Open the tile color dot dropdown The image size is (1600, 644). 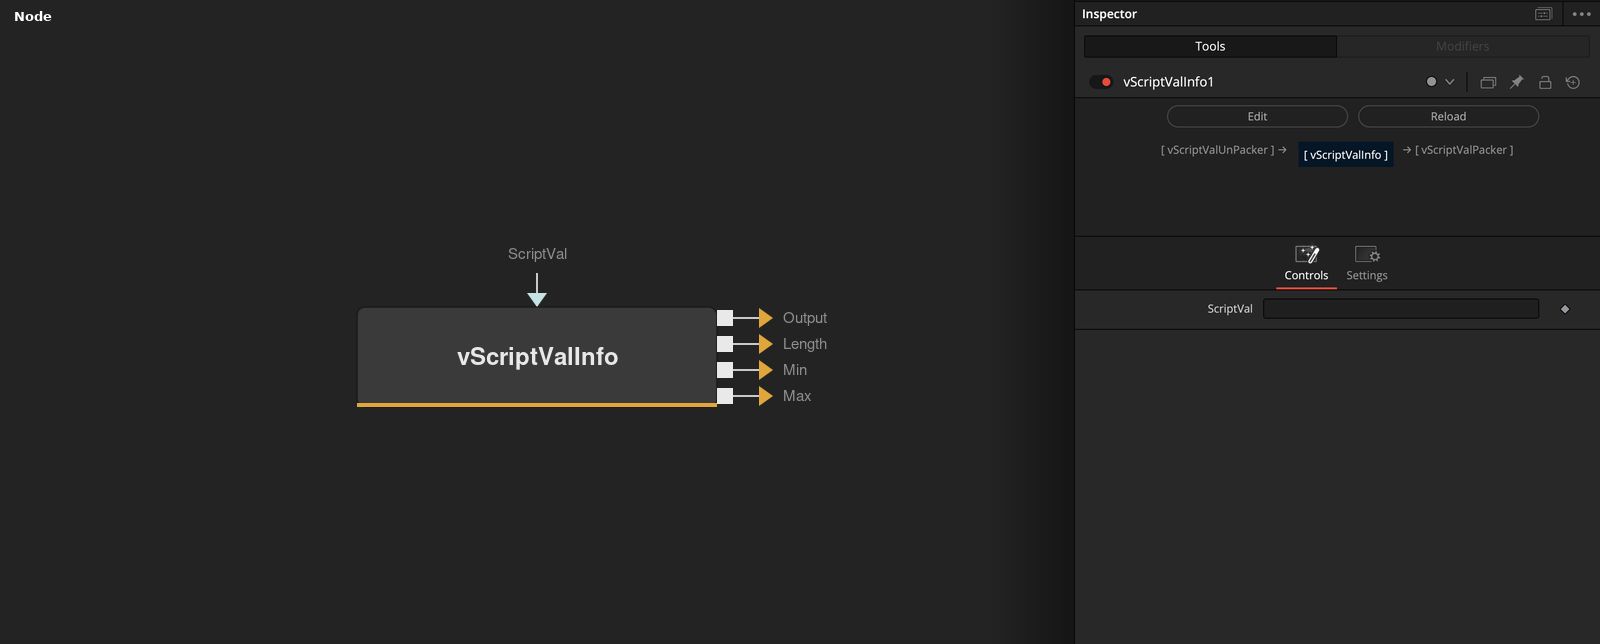pyautogui.click(x=1440, y=82)
